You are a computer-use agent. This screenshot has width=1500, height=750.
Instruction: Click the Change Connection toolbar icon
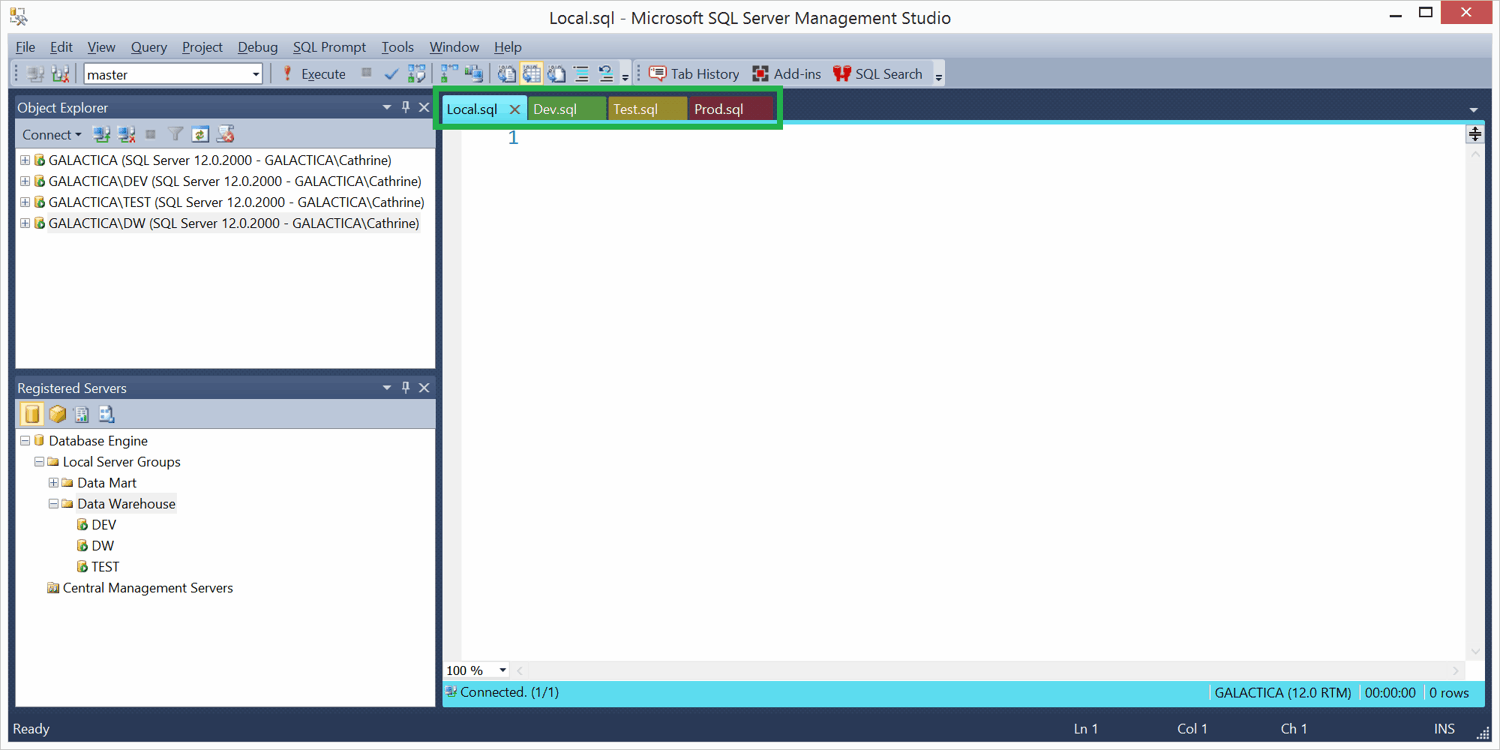tap(60, 74)
